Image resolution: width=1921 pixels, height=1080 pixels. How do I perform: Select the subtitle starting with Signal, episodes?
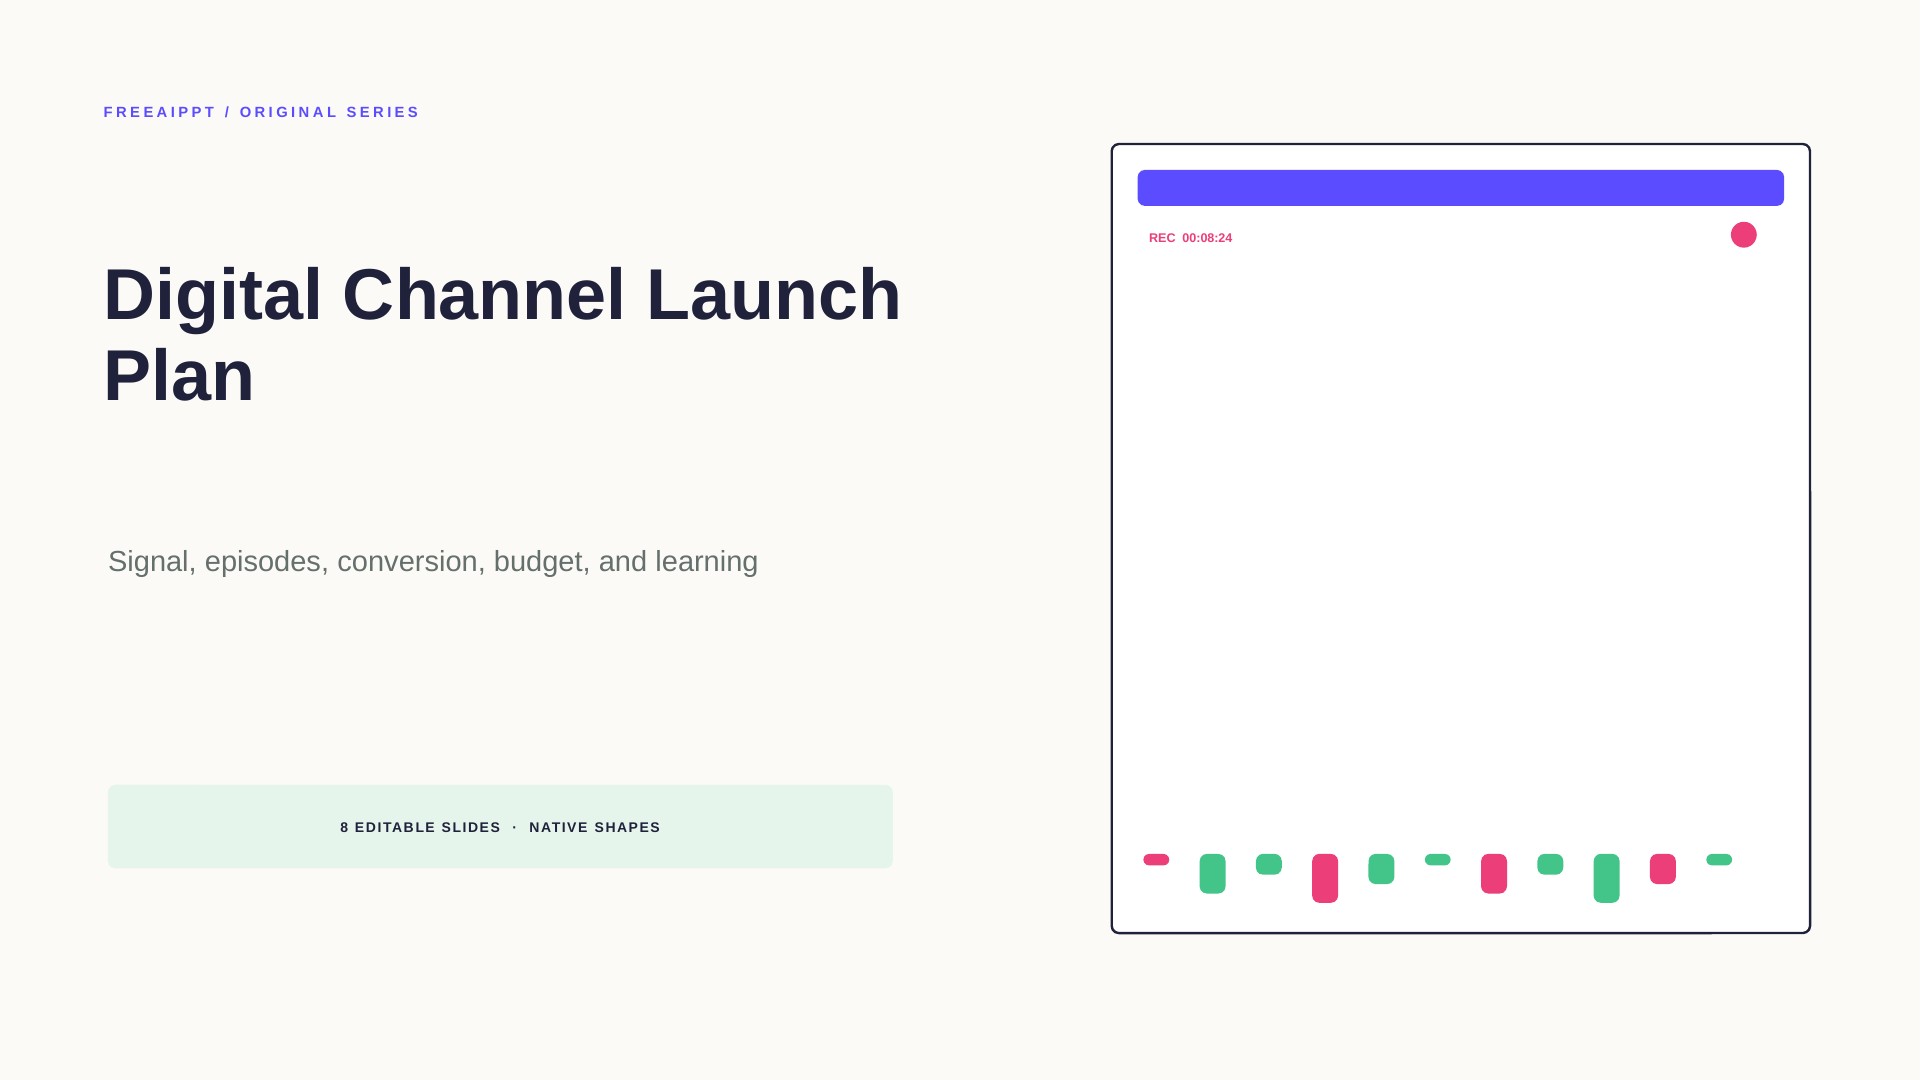433,561
